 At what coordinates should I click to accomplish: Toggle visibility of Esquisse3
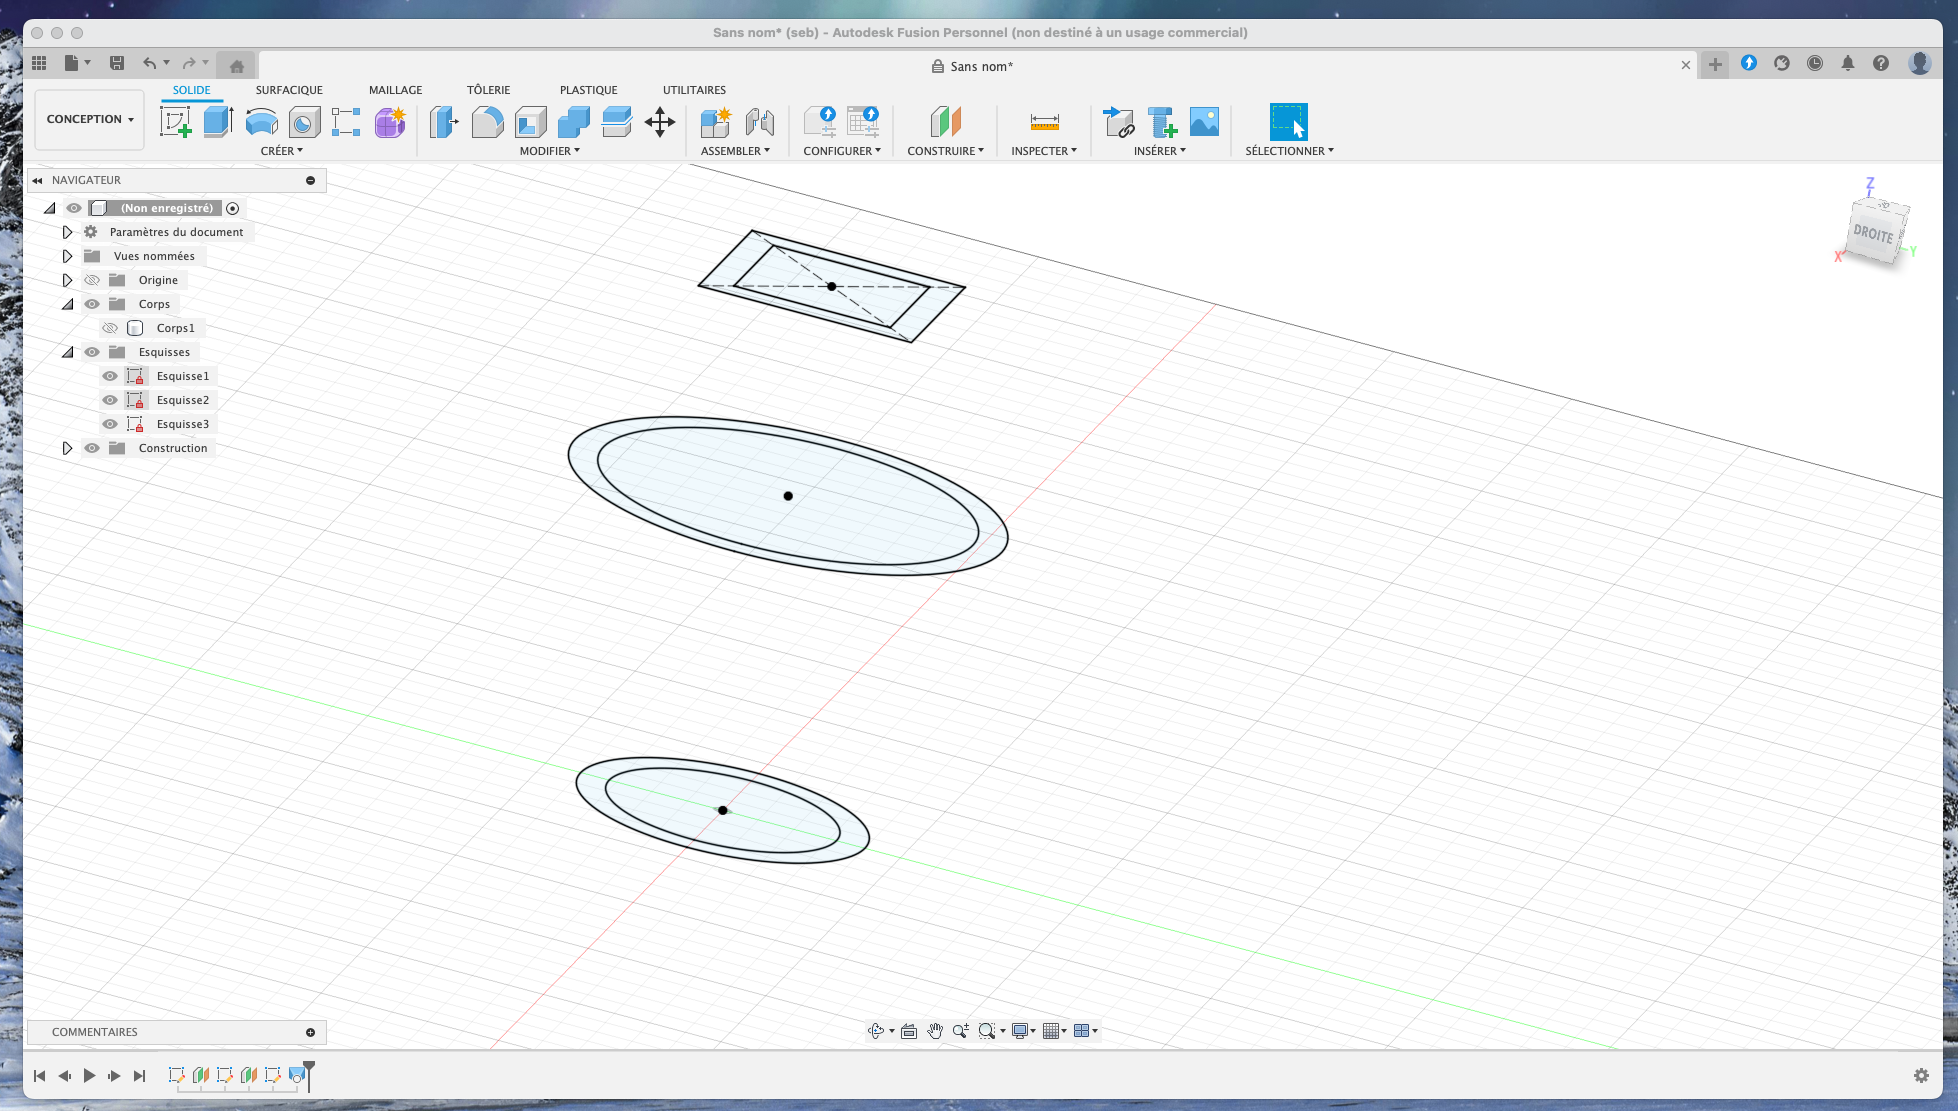pos(110,424)
